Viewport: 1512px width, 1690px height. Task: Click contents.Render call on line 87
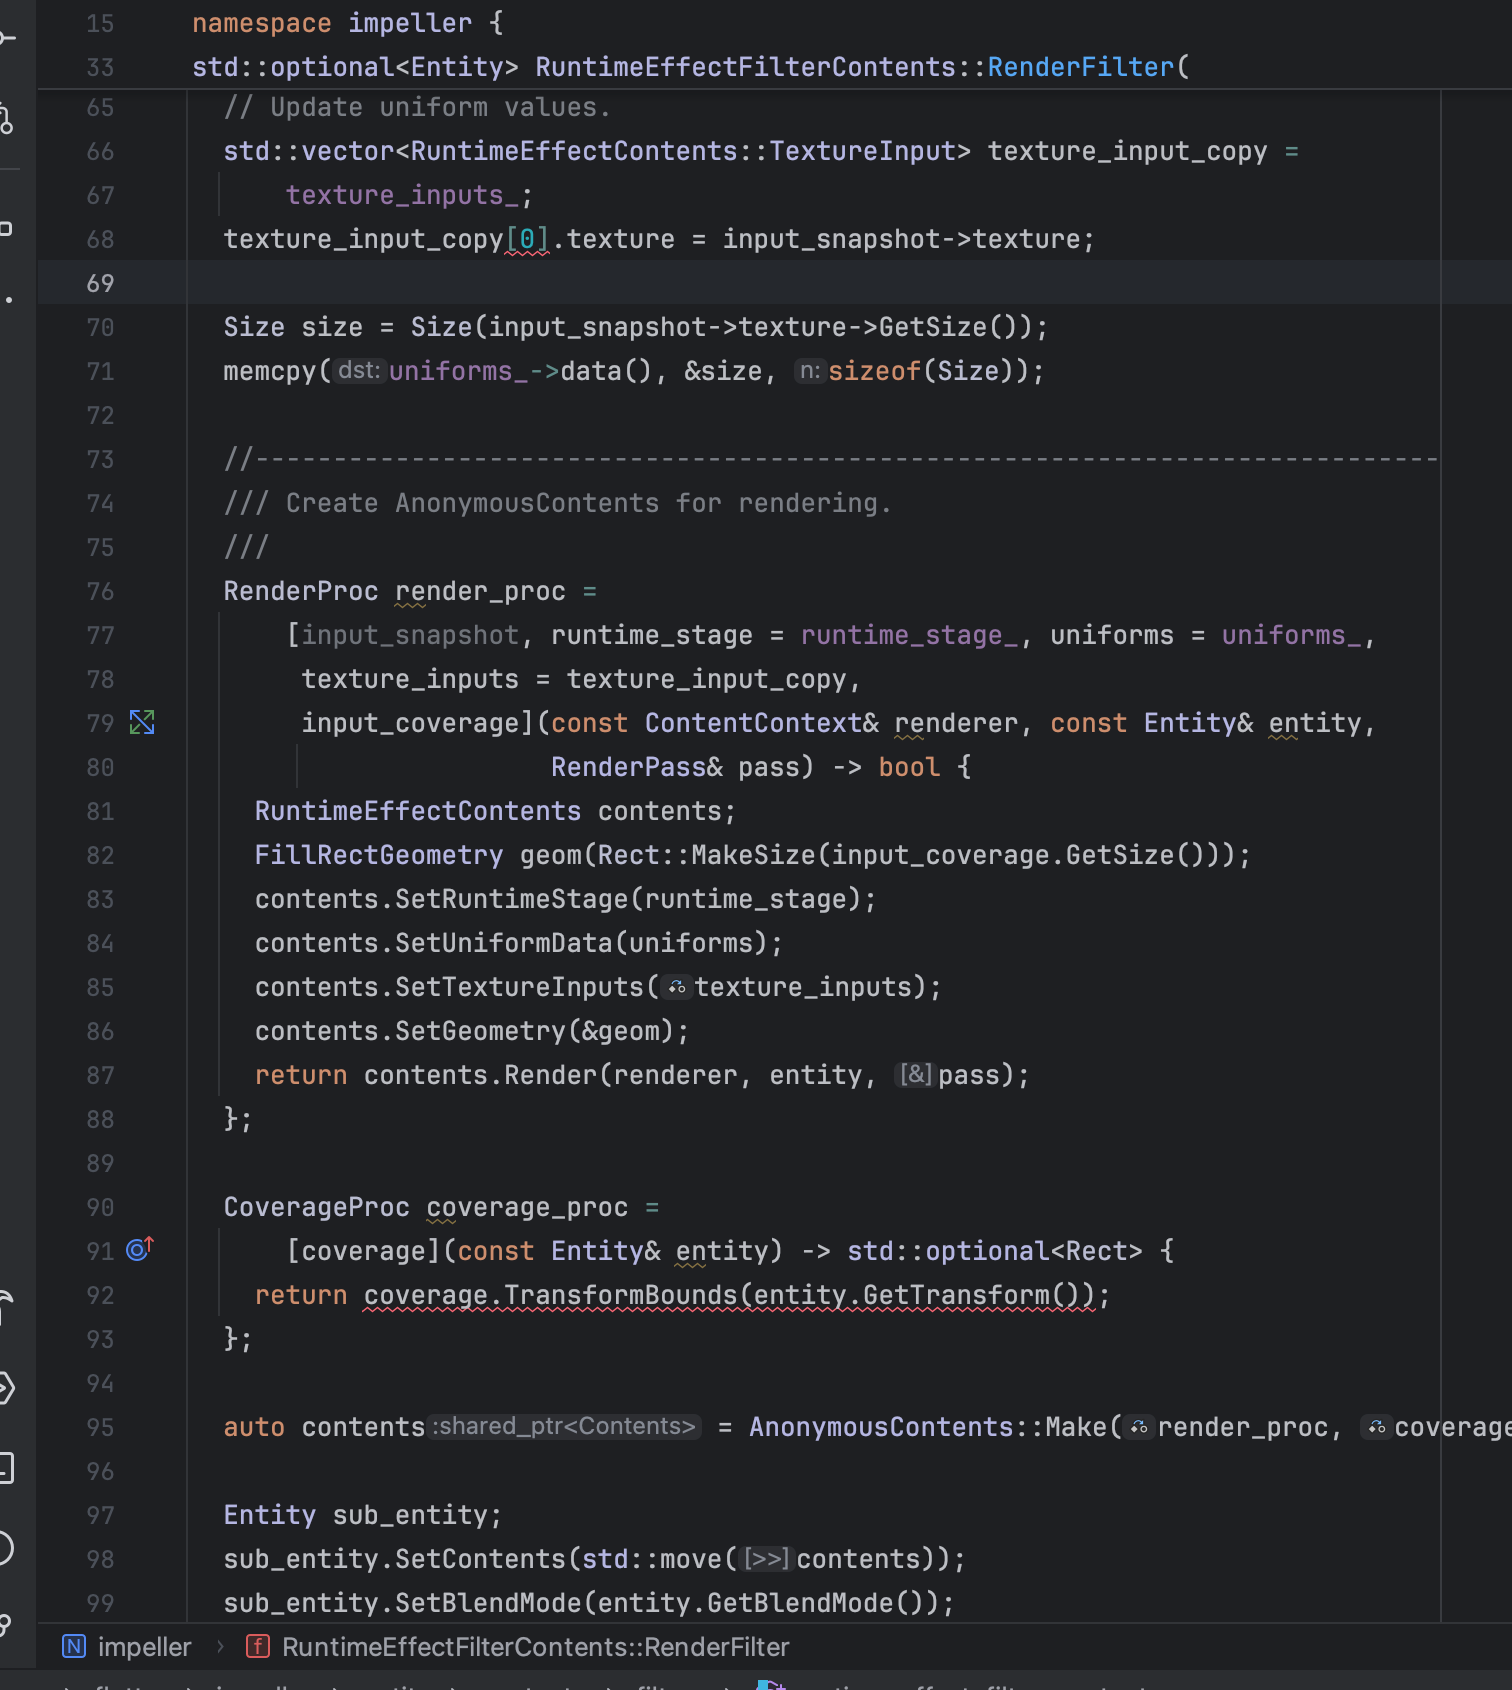tap(425, 1075)
